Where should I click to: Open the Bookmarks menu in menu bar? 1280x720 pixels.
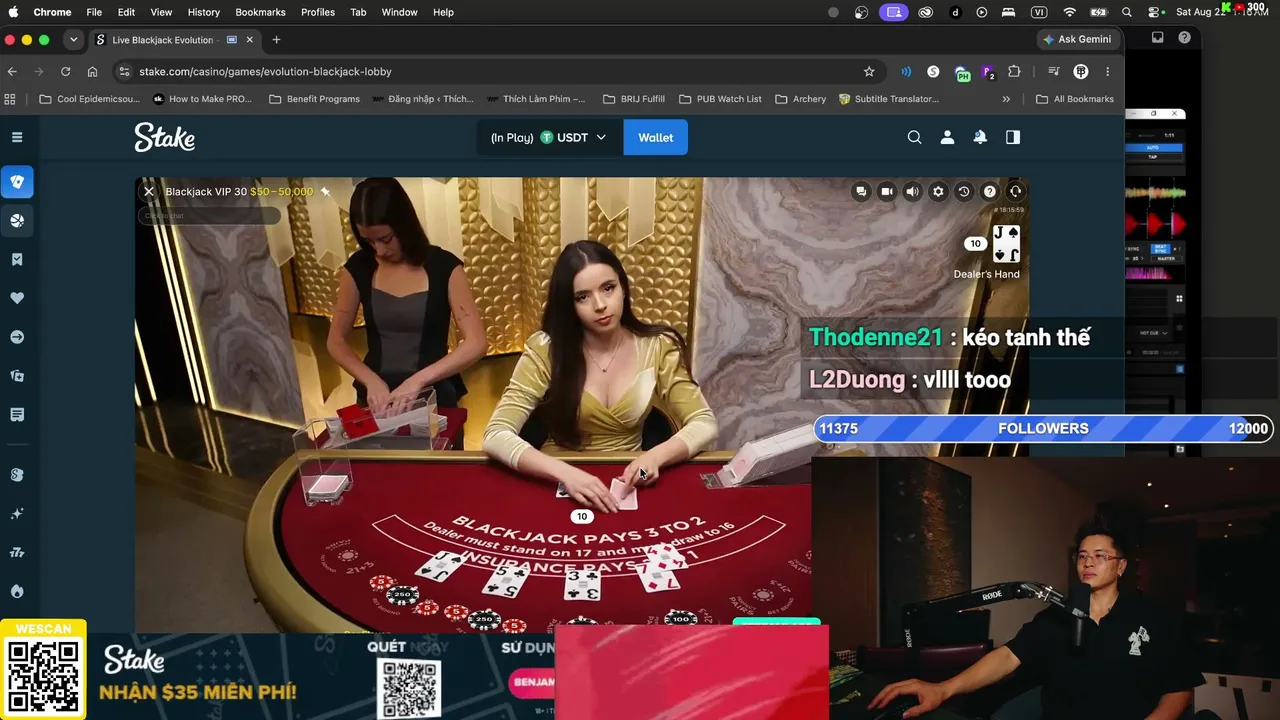coord(260,12)
